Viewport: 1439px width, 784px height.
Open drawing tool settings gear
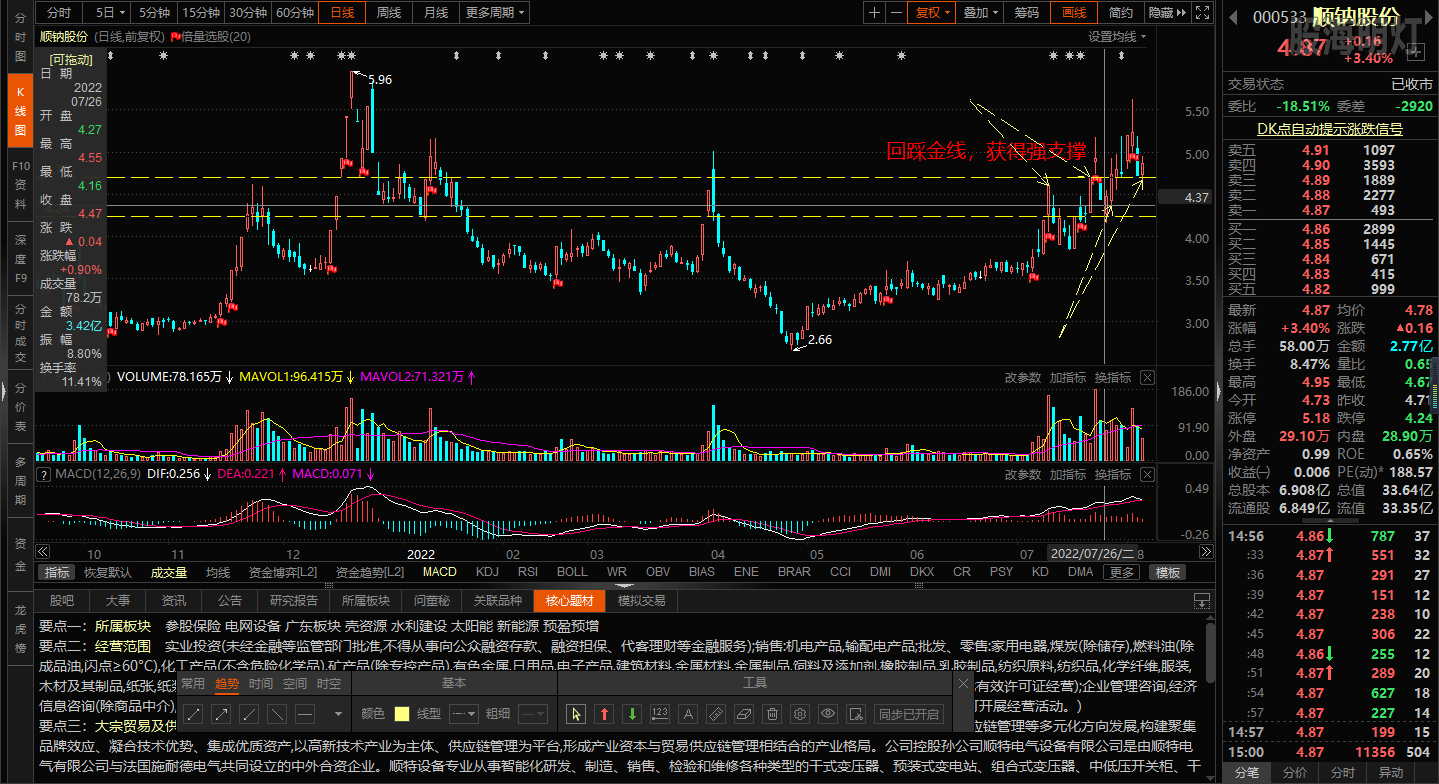tap(800, 714)
